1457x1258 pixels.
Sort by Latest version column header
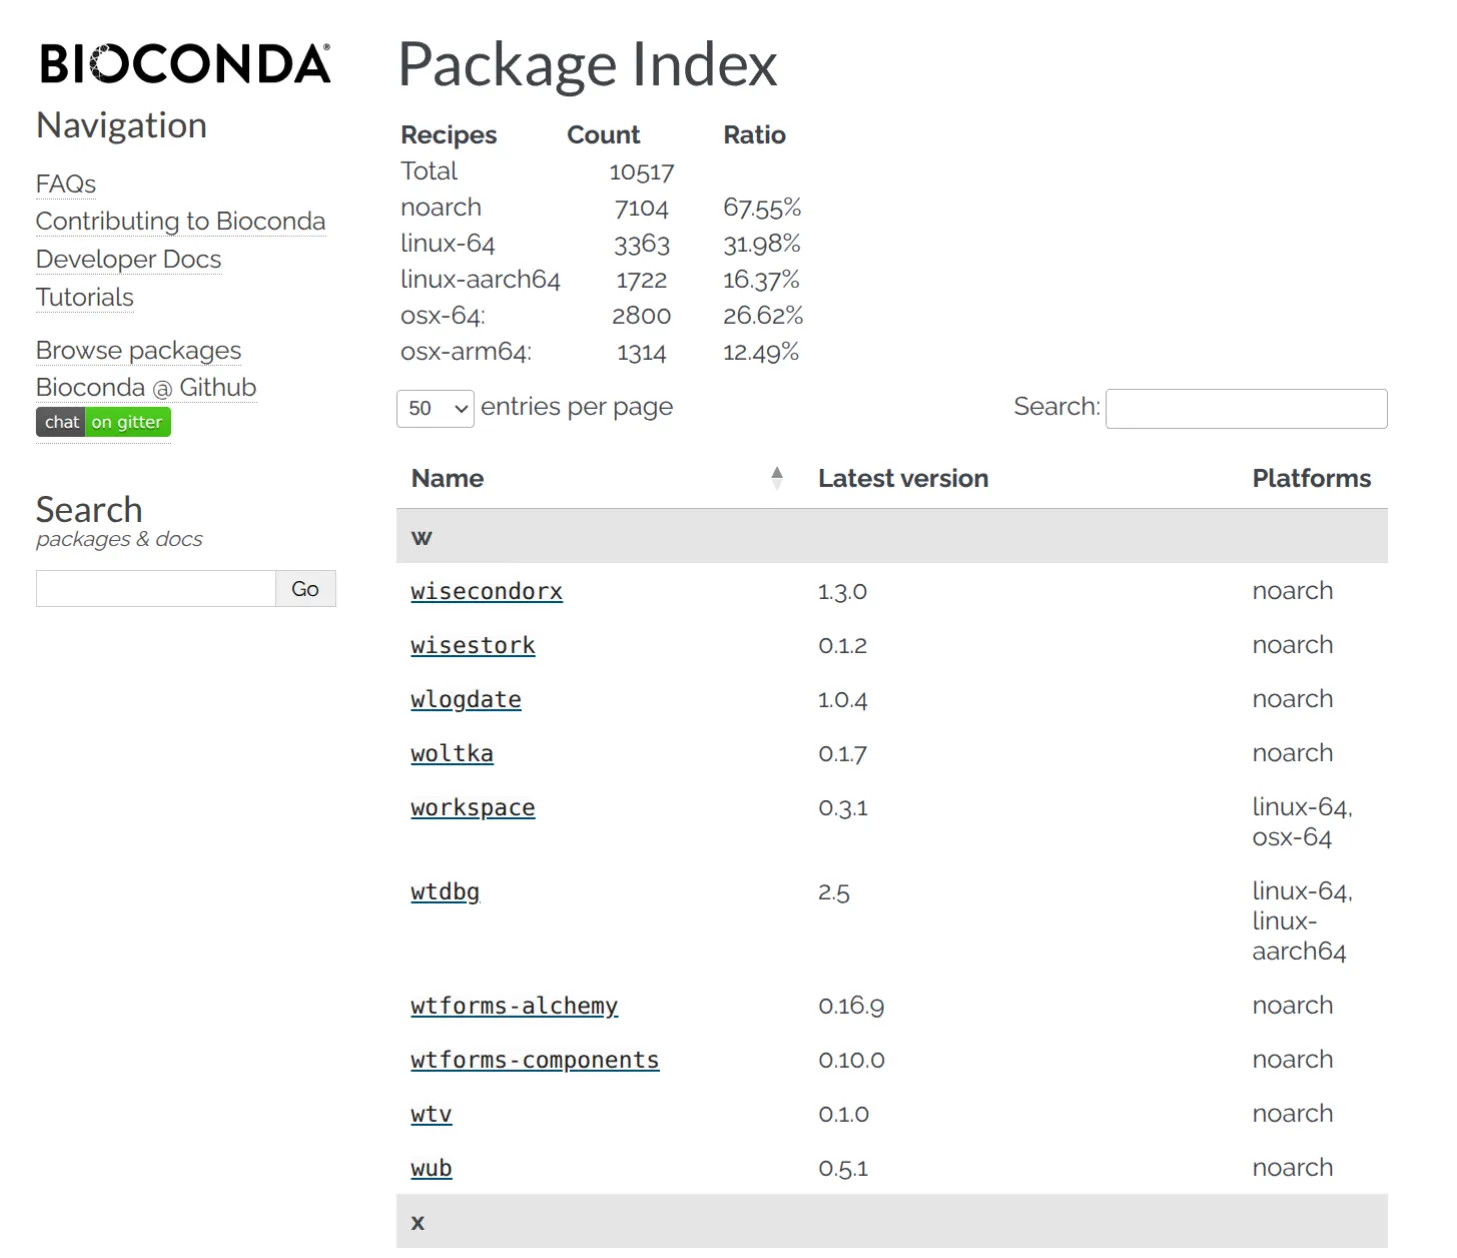pyautogui.click(x=903, y=478)
